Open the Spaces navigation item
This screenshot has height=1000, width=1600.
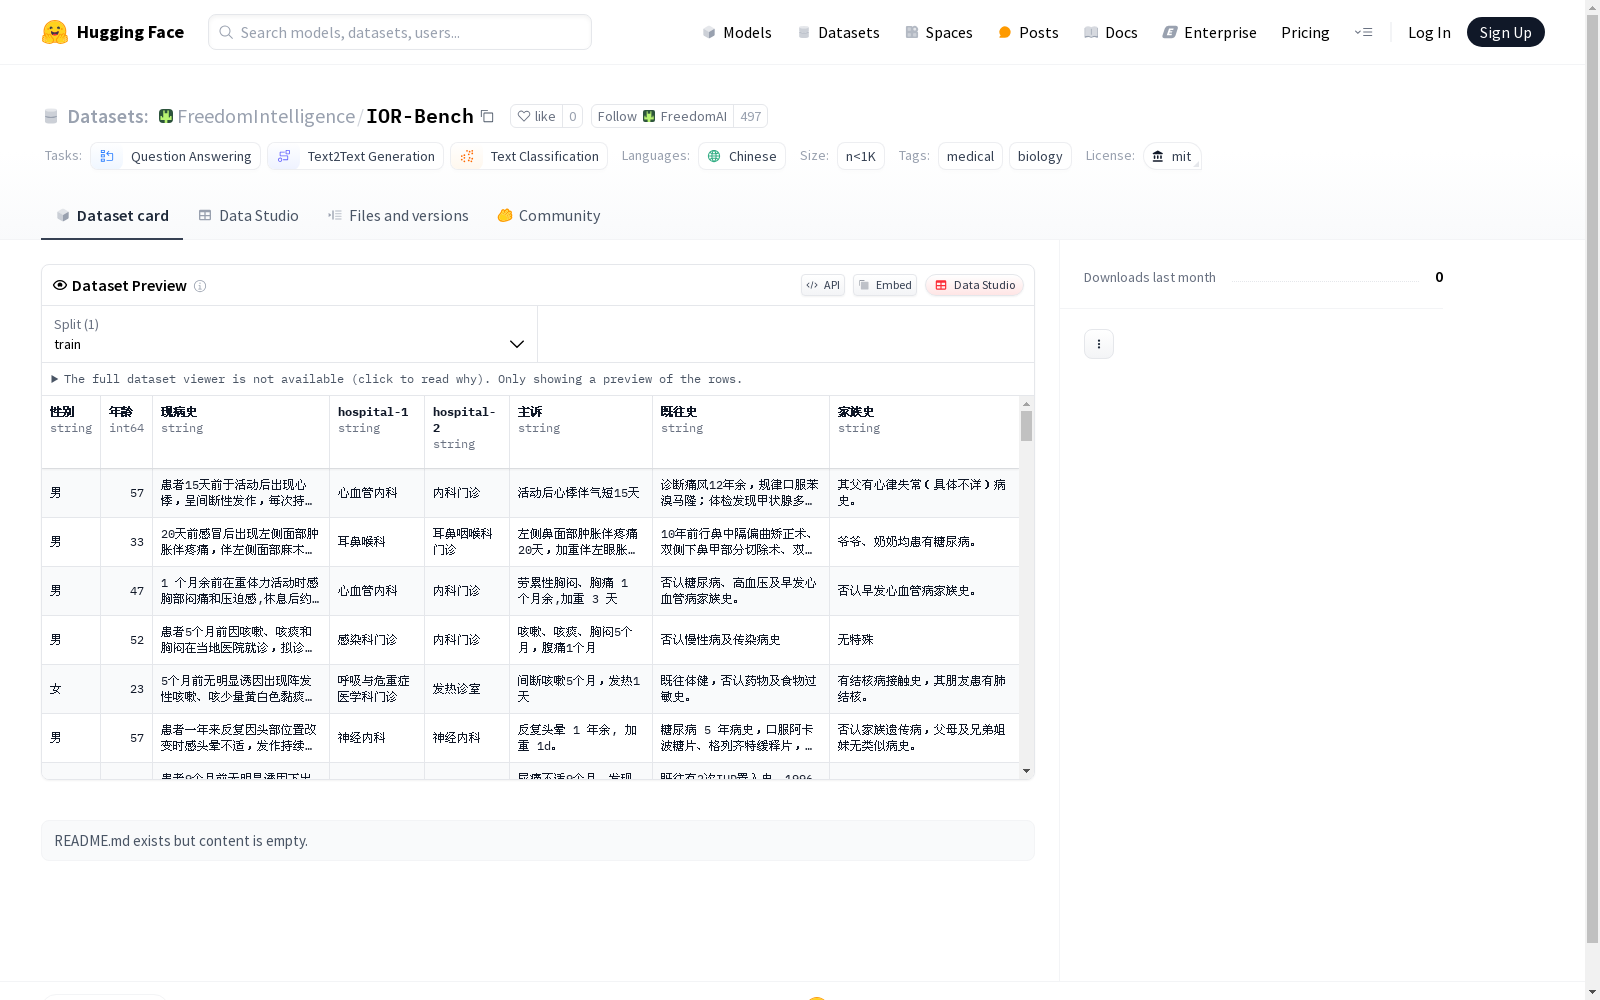click(x=938, y=32)
